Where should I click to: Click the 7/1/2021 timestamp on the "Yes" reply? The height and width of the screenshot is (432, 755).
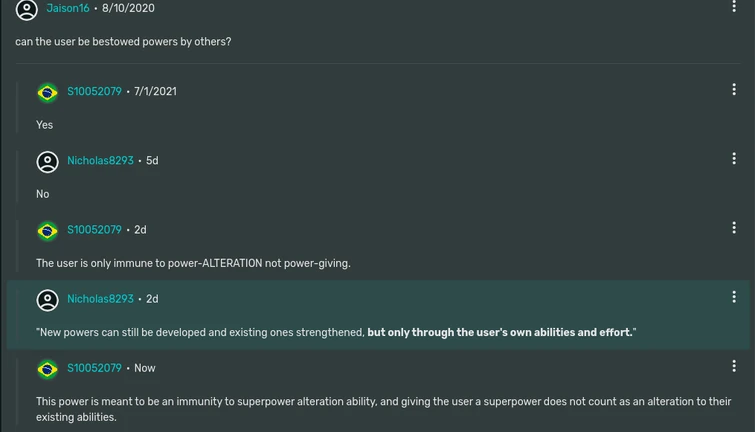(x=155, y=92)
